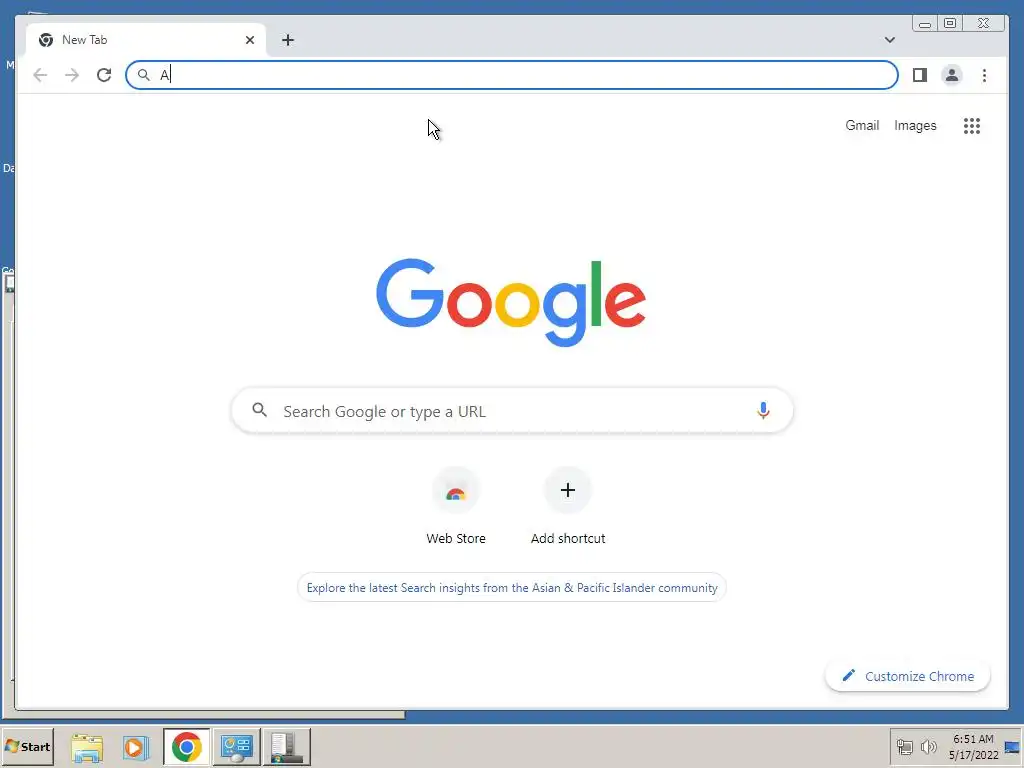Click the Show desktop icon in the tray corner
The height and width of the screenshot is (768, 1024).
[1013, 747]
